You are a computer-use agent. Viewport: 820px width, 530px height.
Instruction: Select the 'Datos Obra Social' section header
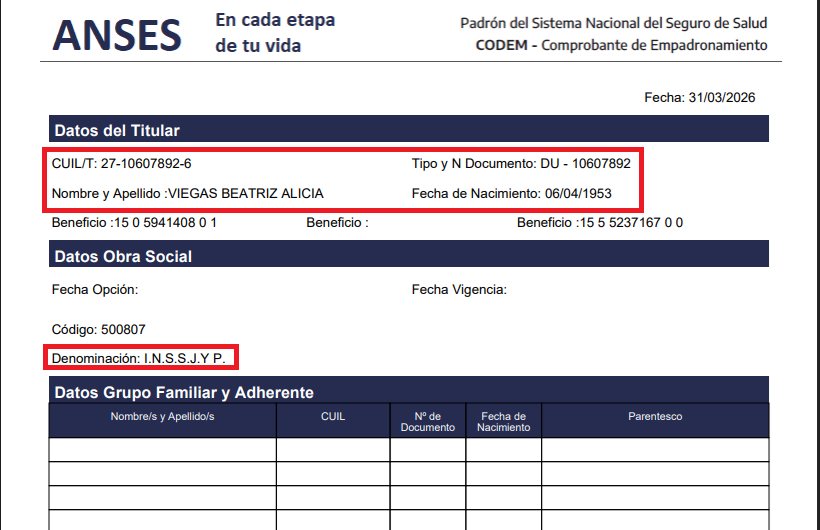coord(123,256)
